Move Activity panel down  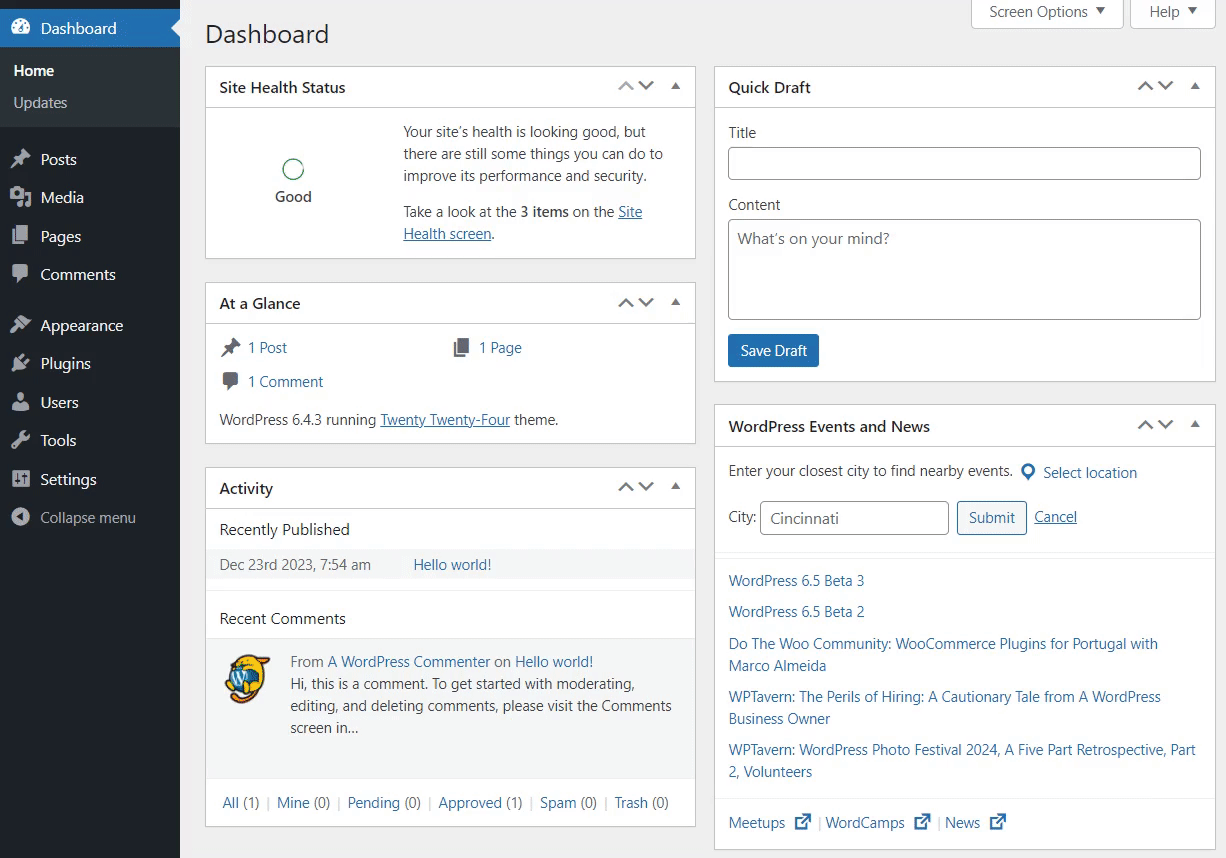click(646, 488)
